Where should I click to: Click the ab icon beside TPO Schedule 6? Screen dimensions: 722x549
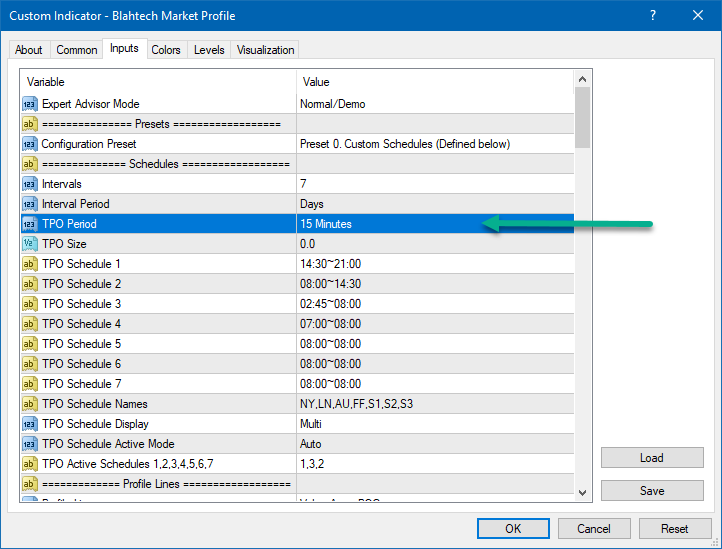click(29, 364)
